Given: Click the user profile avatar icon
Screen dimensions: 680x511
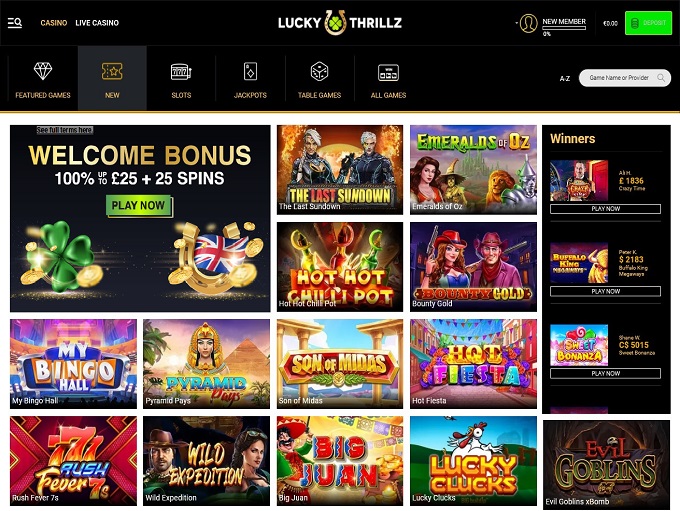Looking at the screenshot, I should pos(528,23).
